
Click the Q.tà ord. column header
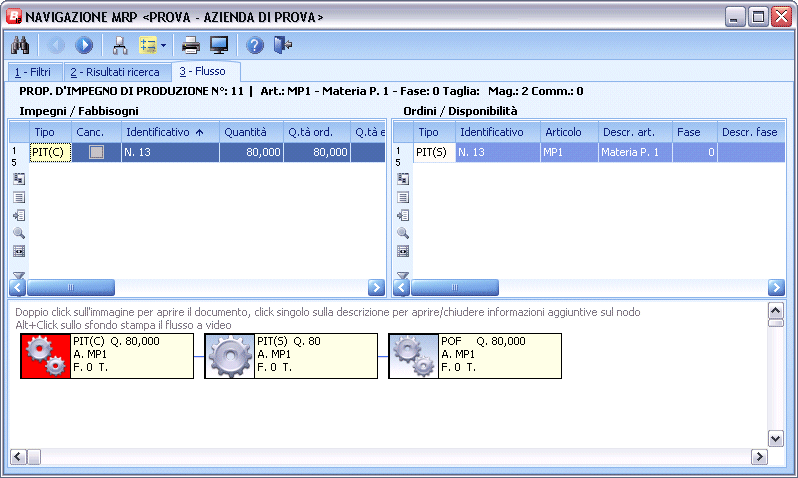317,132
